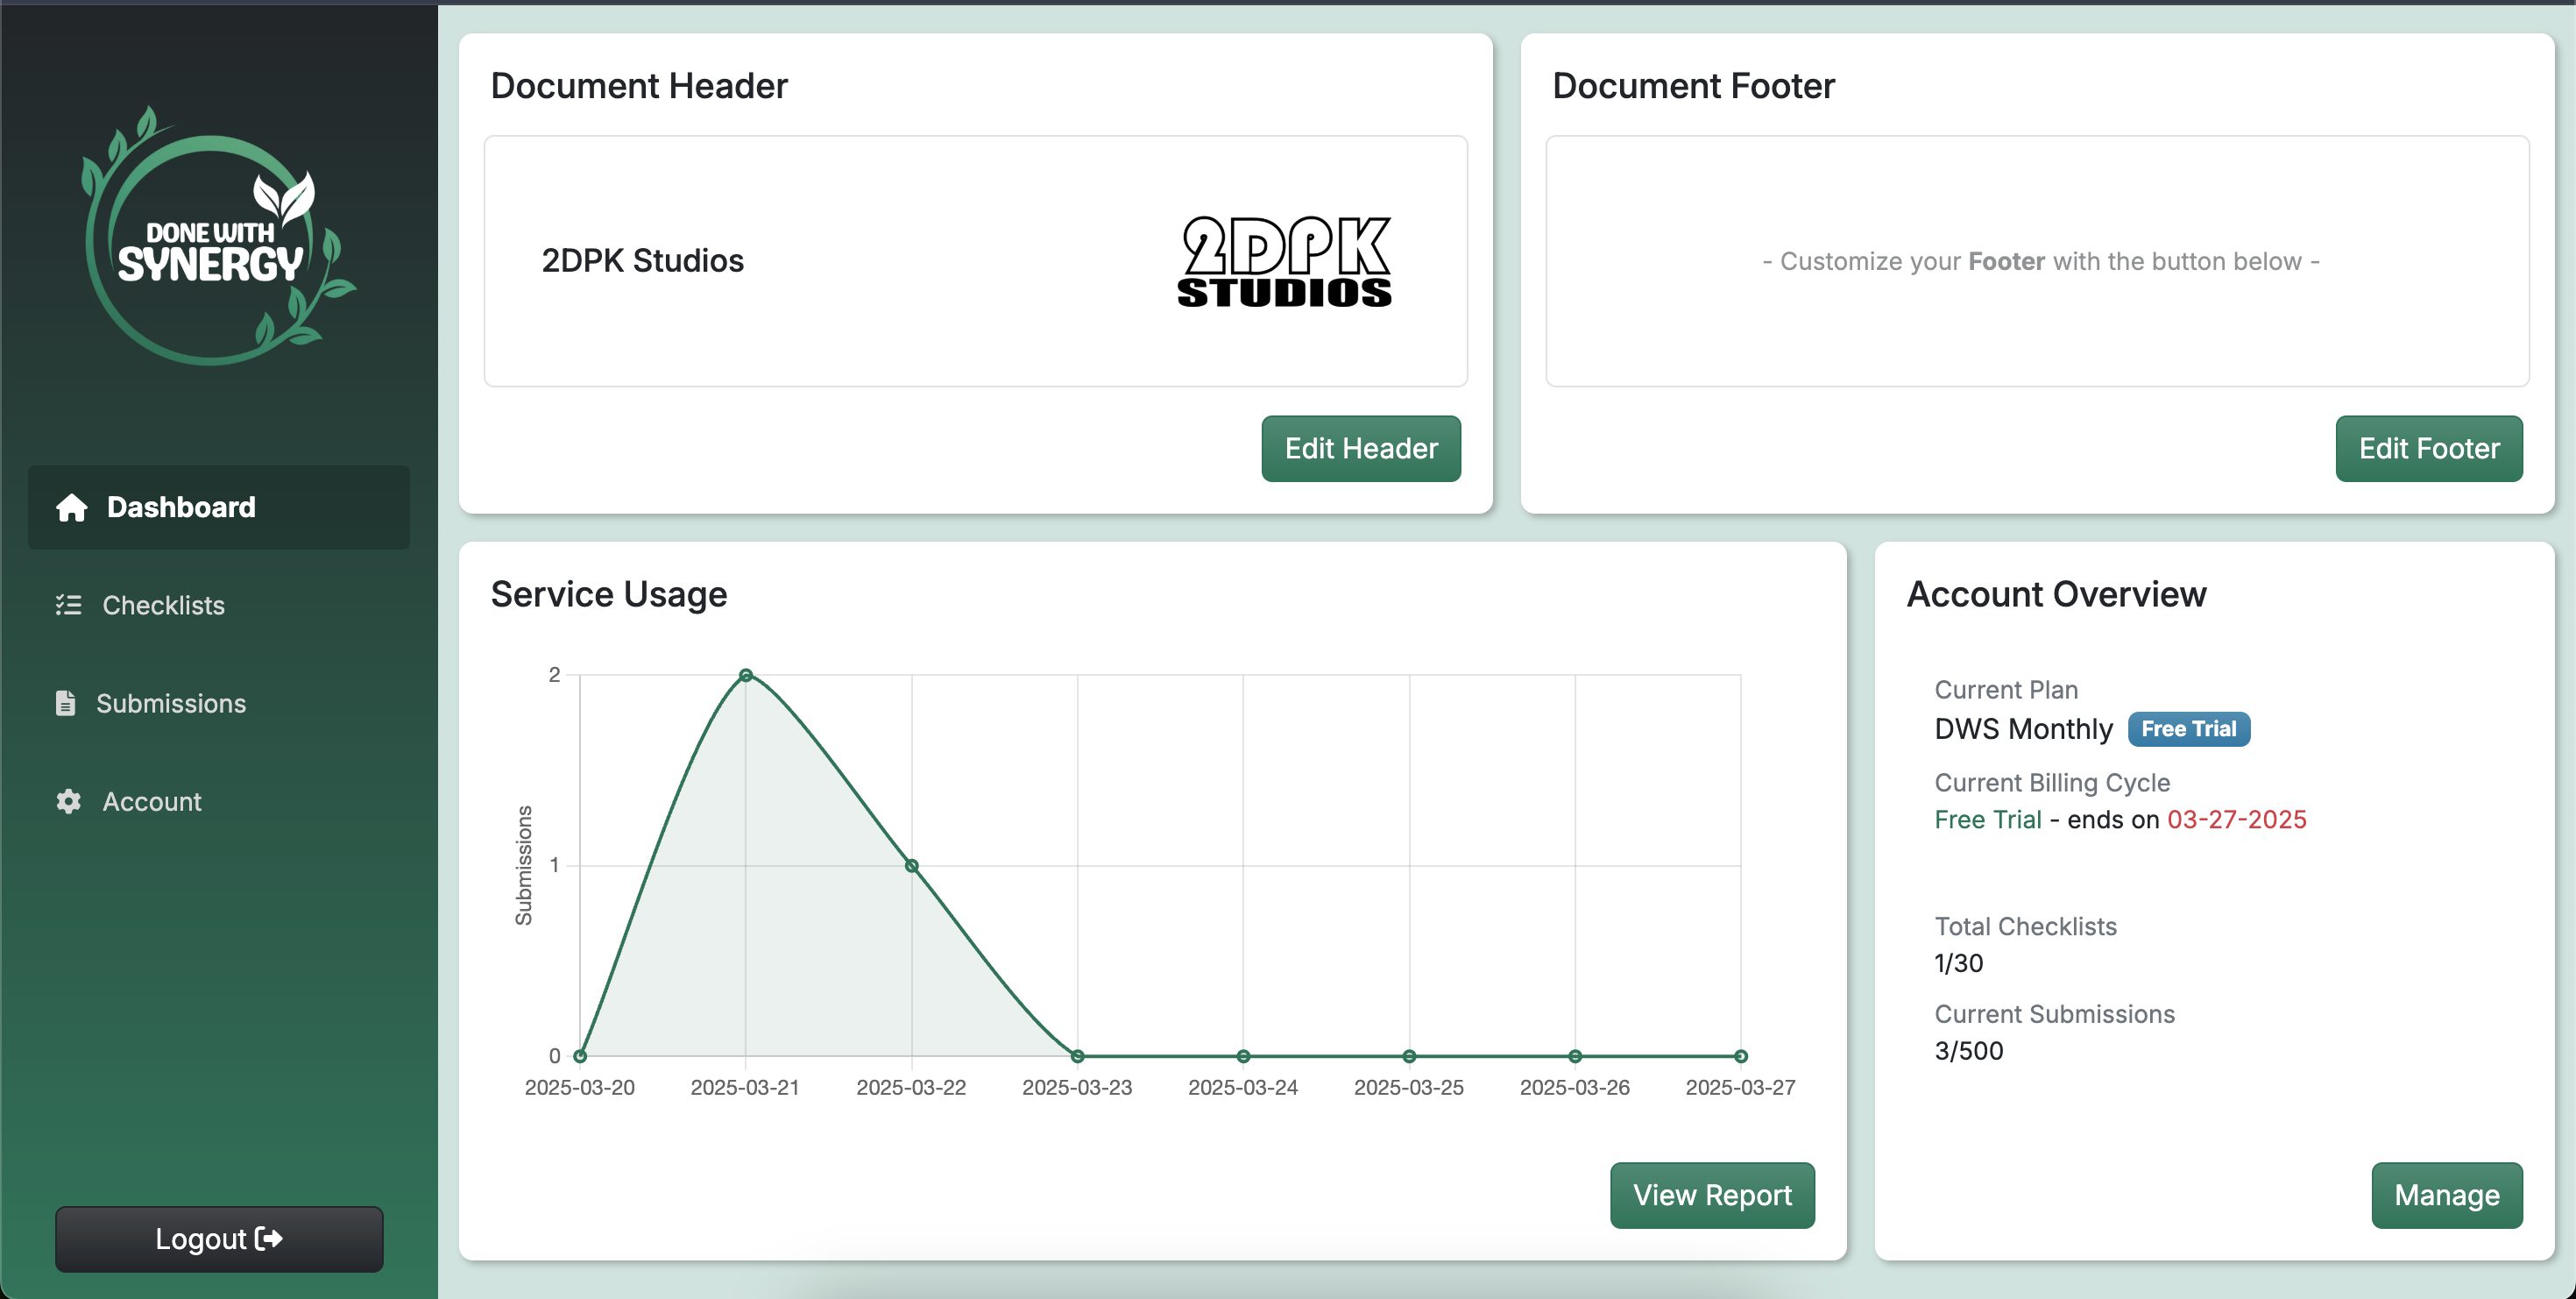Click the 'Document Header' heading
This screenshot has height=1299, width=2576.
point(639,86)
